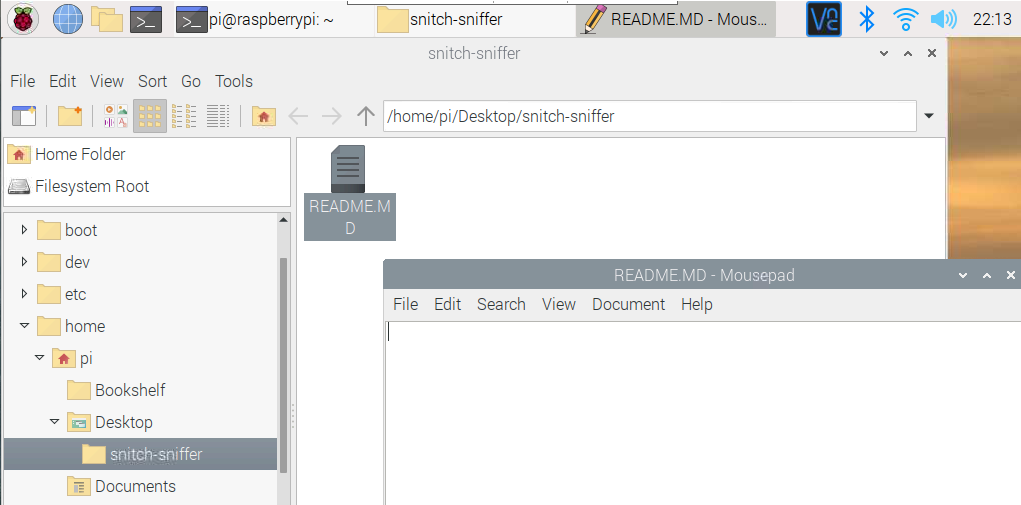This screenshot has height=505, width=1021.
Task: Select Filesystem Root in the places list
Action: [91, 186]
